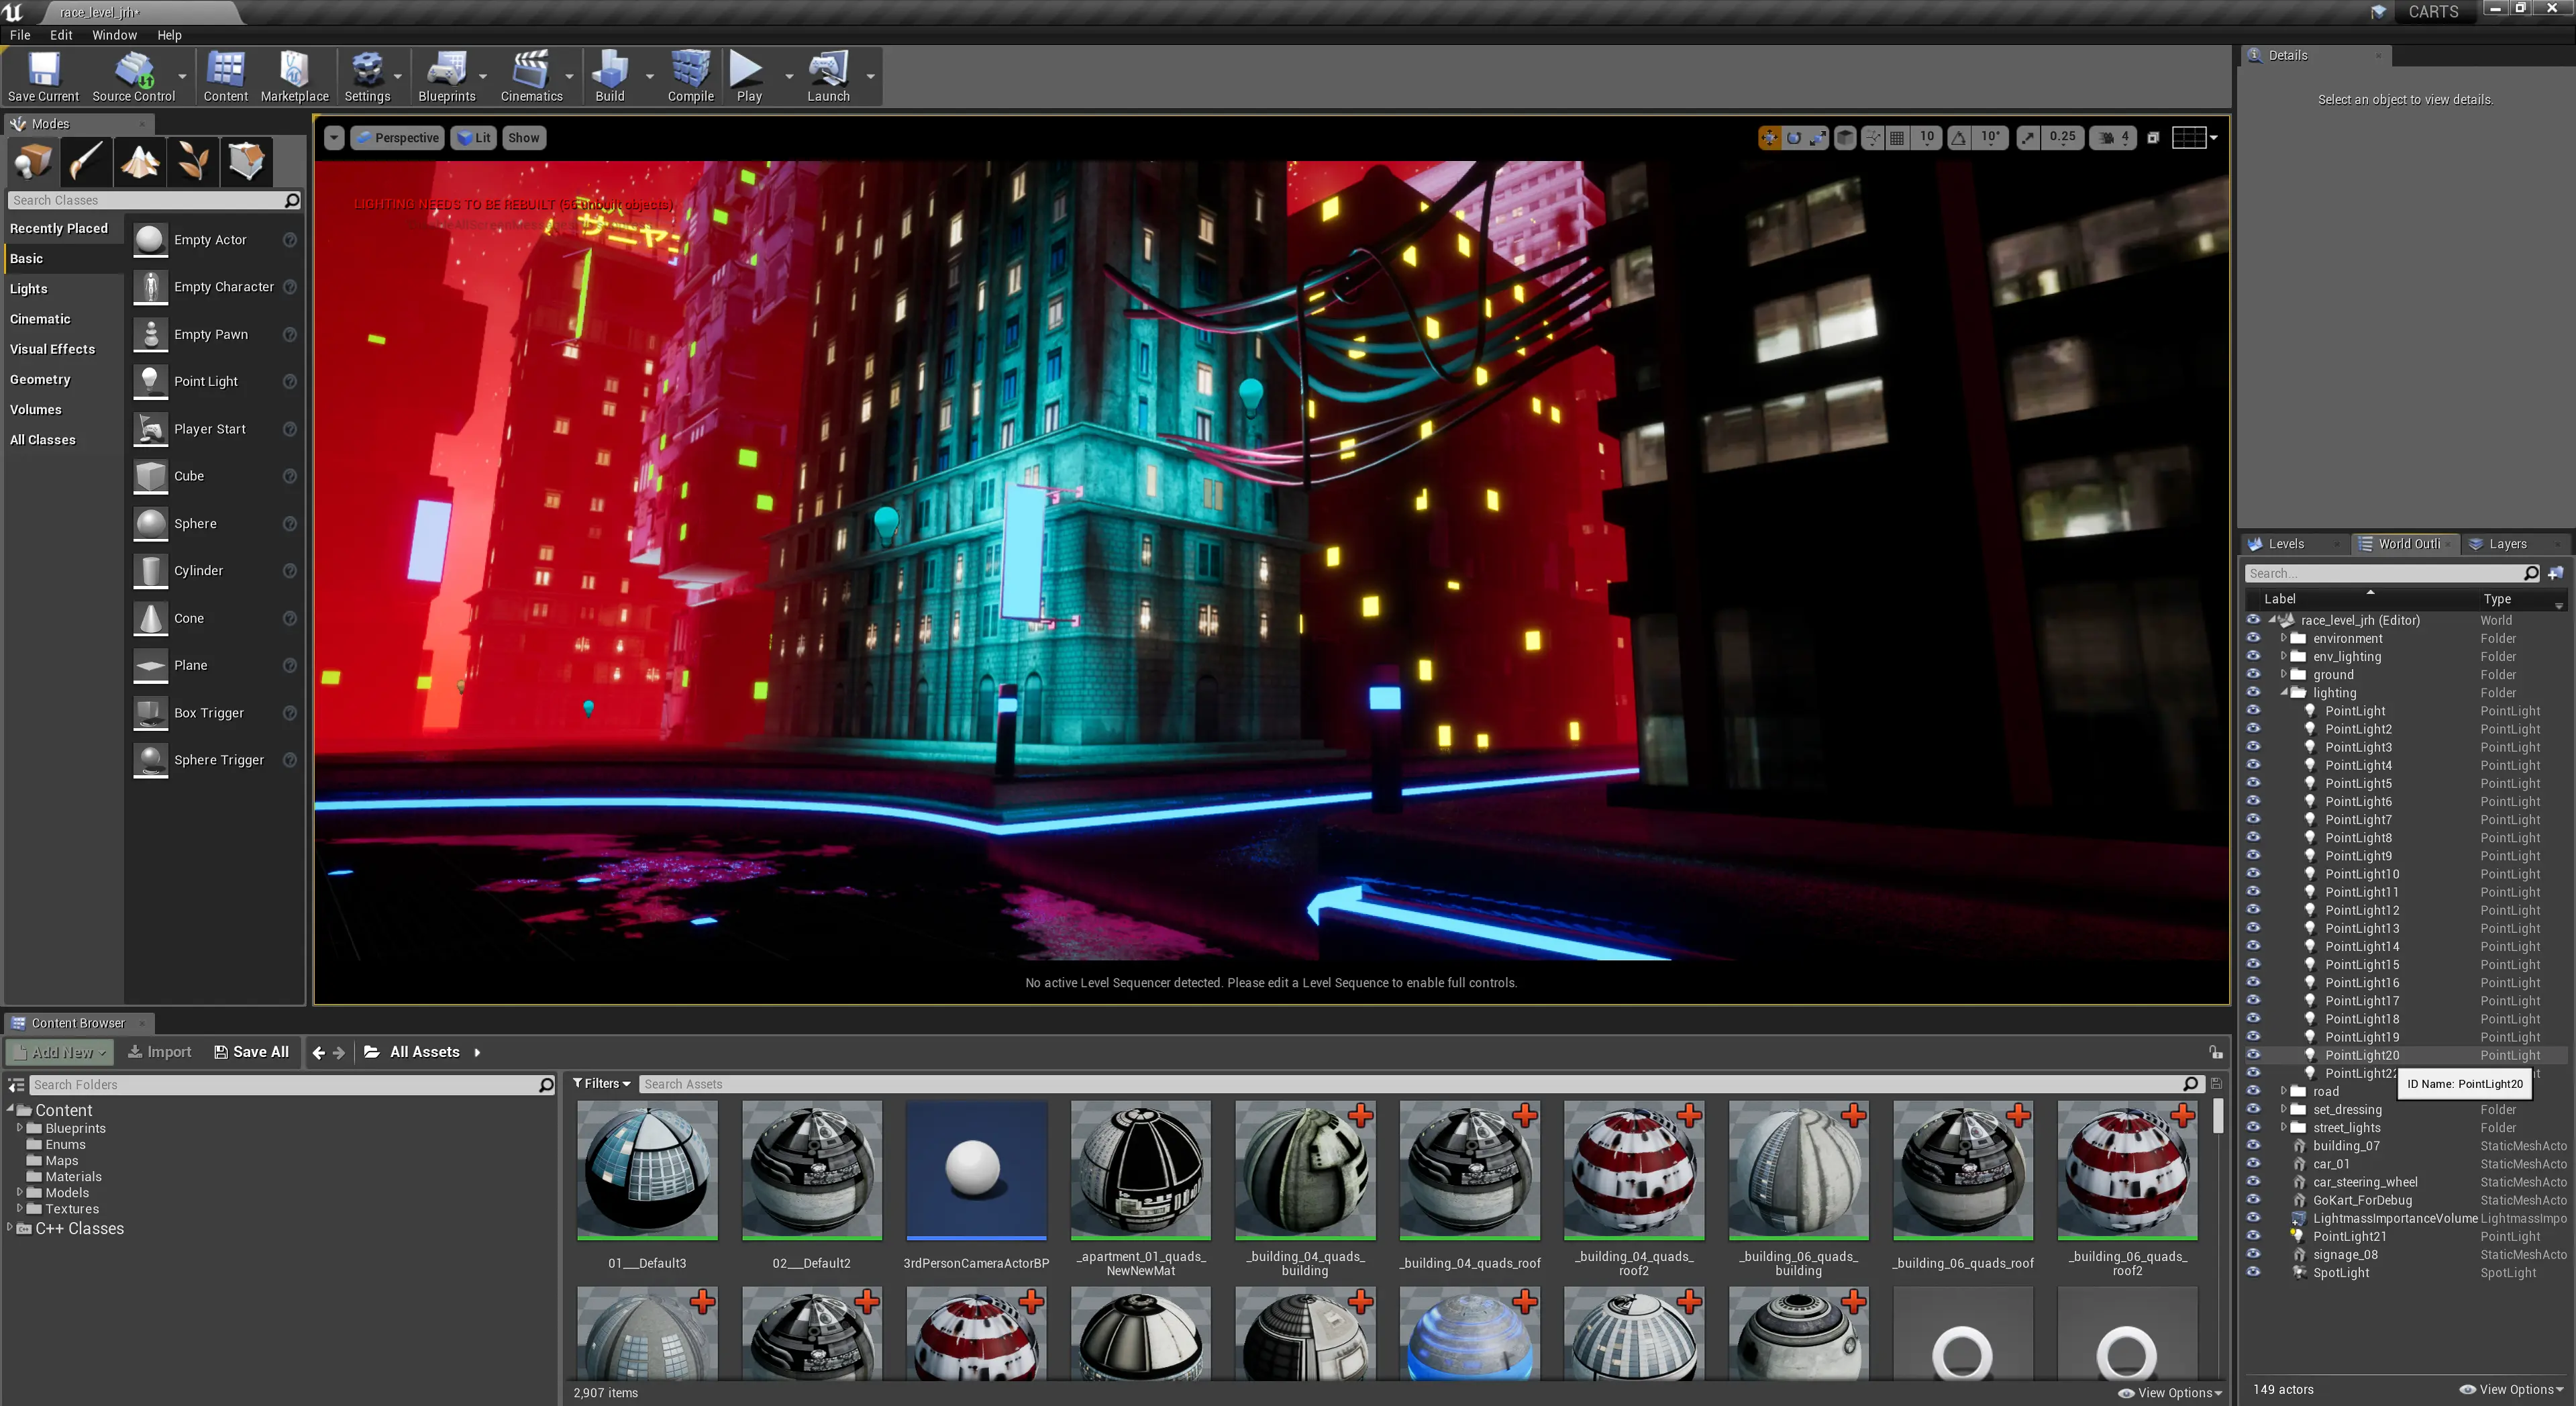Screen dimensions: 2576x1406
Task: Open the Blueprints toolbar icon
Action: click(x=446, y=69)
